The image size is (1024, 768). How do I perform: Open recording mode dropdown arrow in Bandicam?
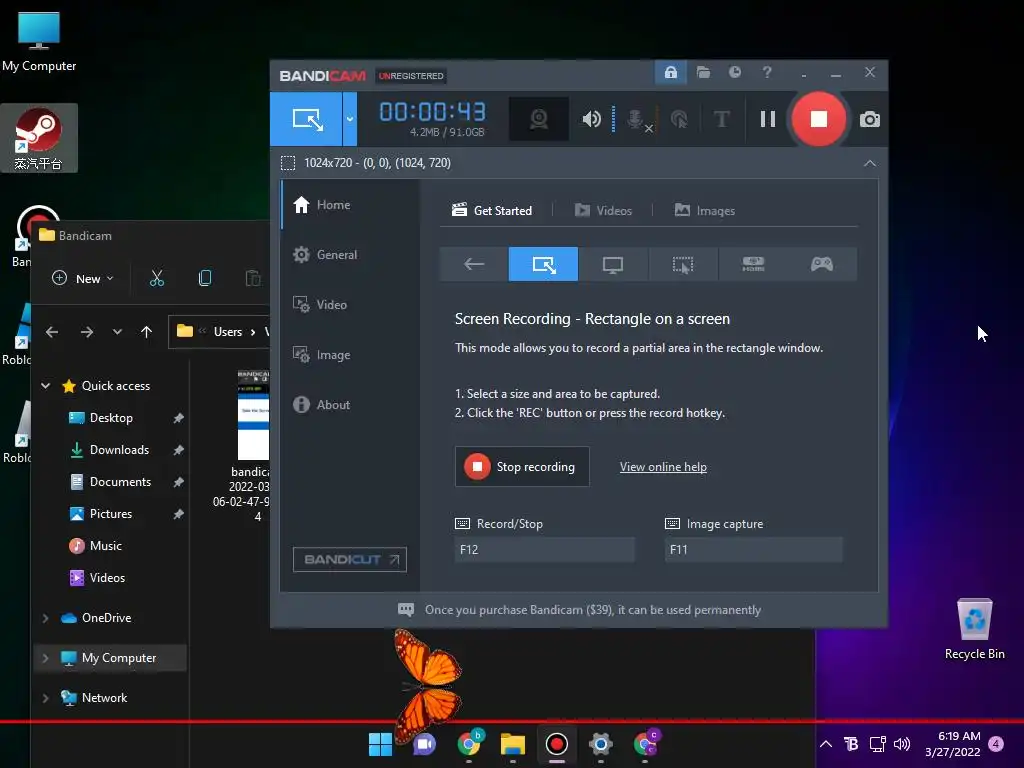pos(350,119)
